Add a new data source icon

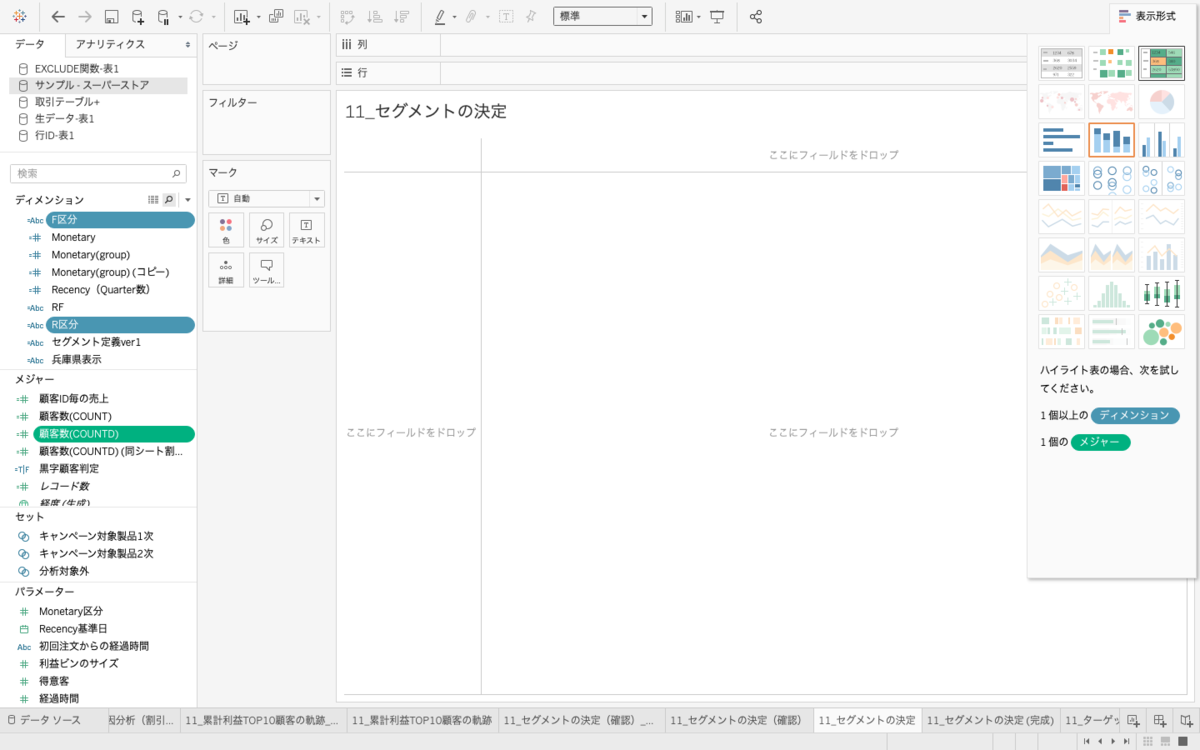click(x=138, y=16)
